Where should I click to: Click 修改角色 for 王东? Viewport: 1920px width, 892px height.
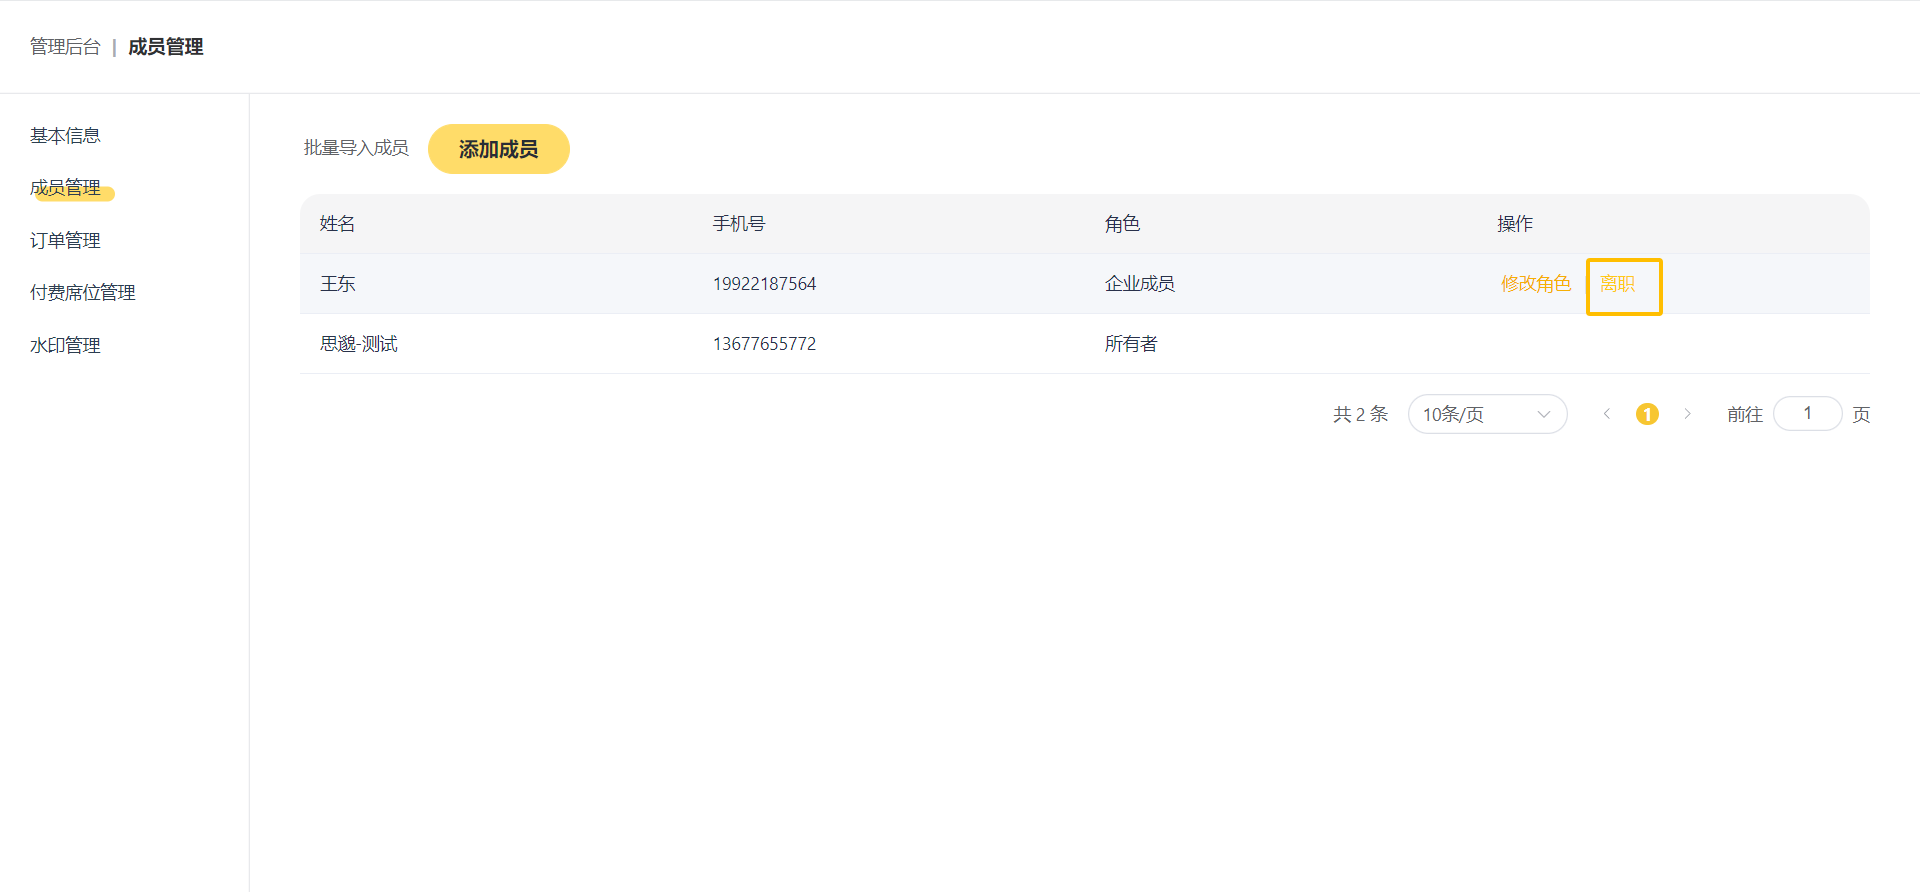1535,284
